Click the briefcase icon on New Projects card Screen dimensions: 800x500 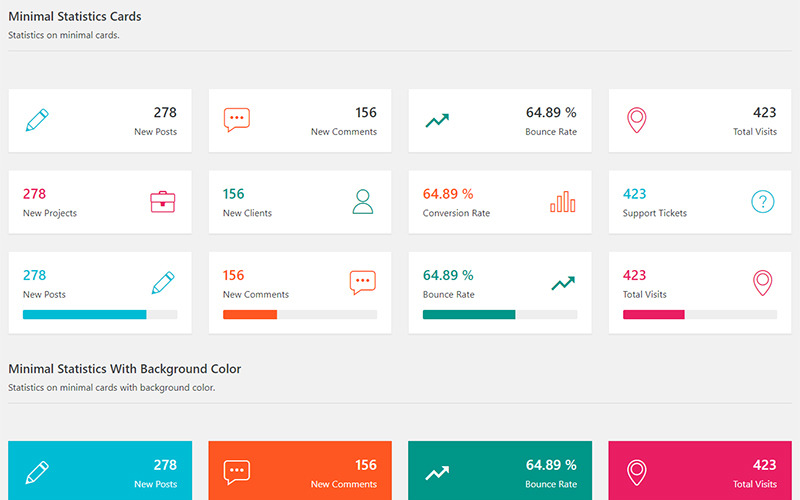[163, 202]
